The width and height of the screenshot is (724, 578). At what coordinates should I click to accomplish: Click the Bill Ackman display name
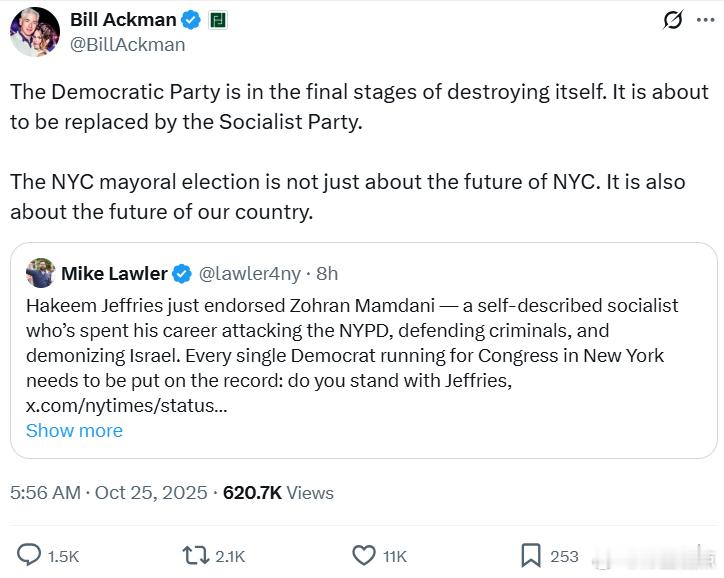tap(123, 20)
